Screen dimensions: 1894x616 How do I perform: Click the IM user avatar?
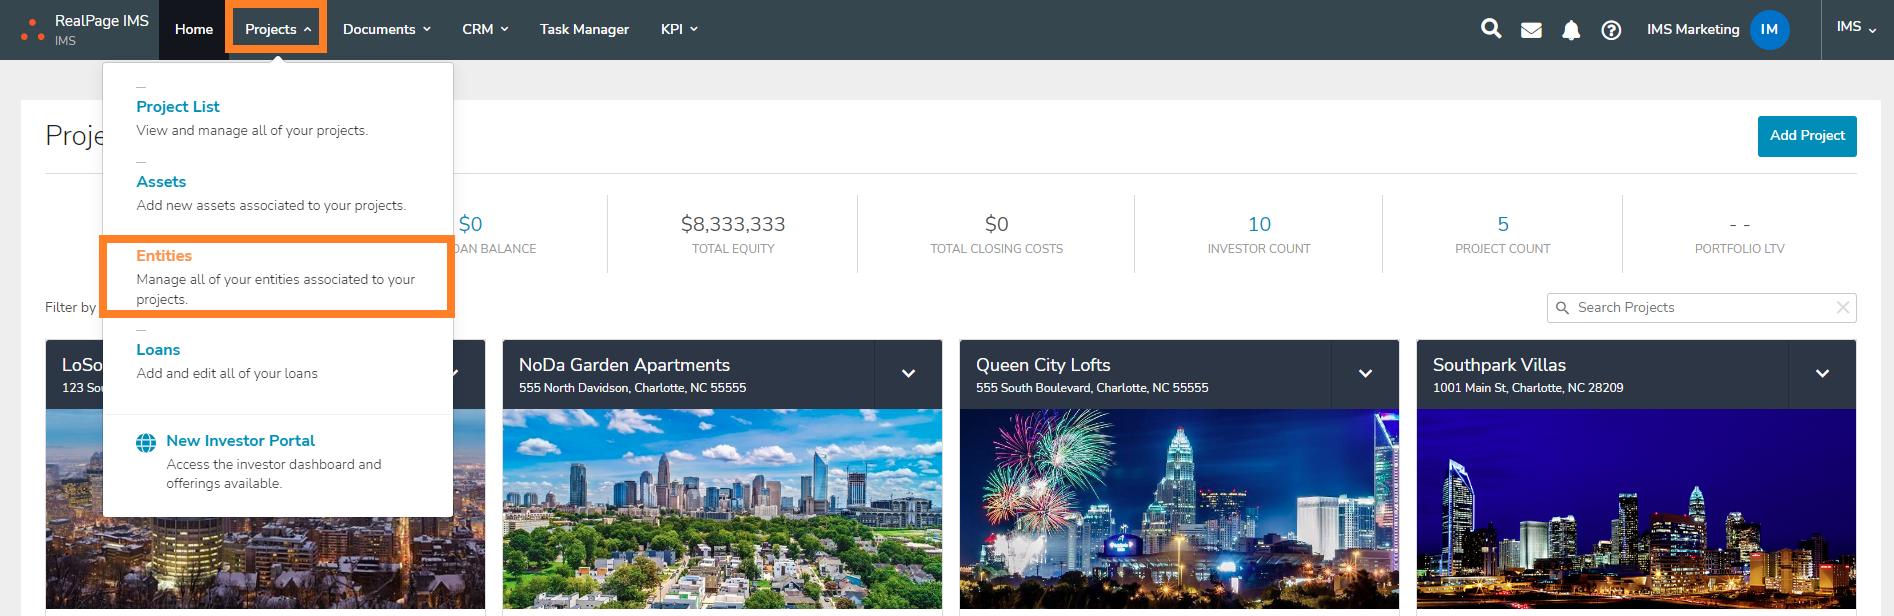click(1769, 30)
